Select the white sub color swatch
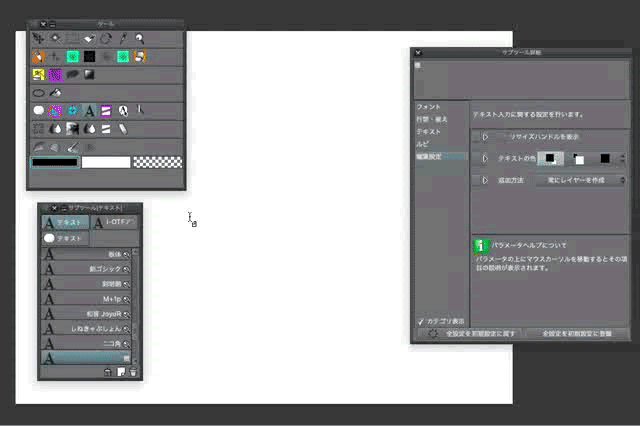The width and height of the screenshot is (640, 426). (x=106, y=162)
